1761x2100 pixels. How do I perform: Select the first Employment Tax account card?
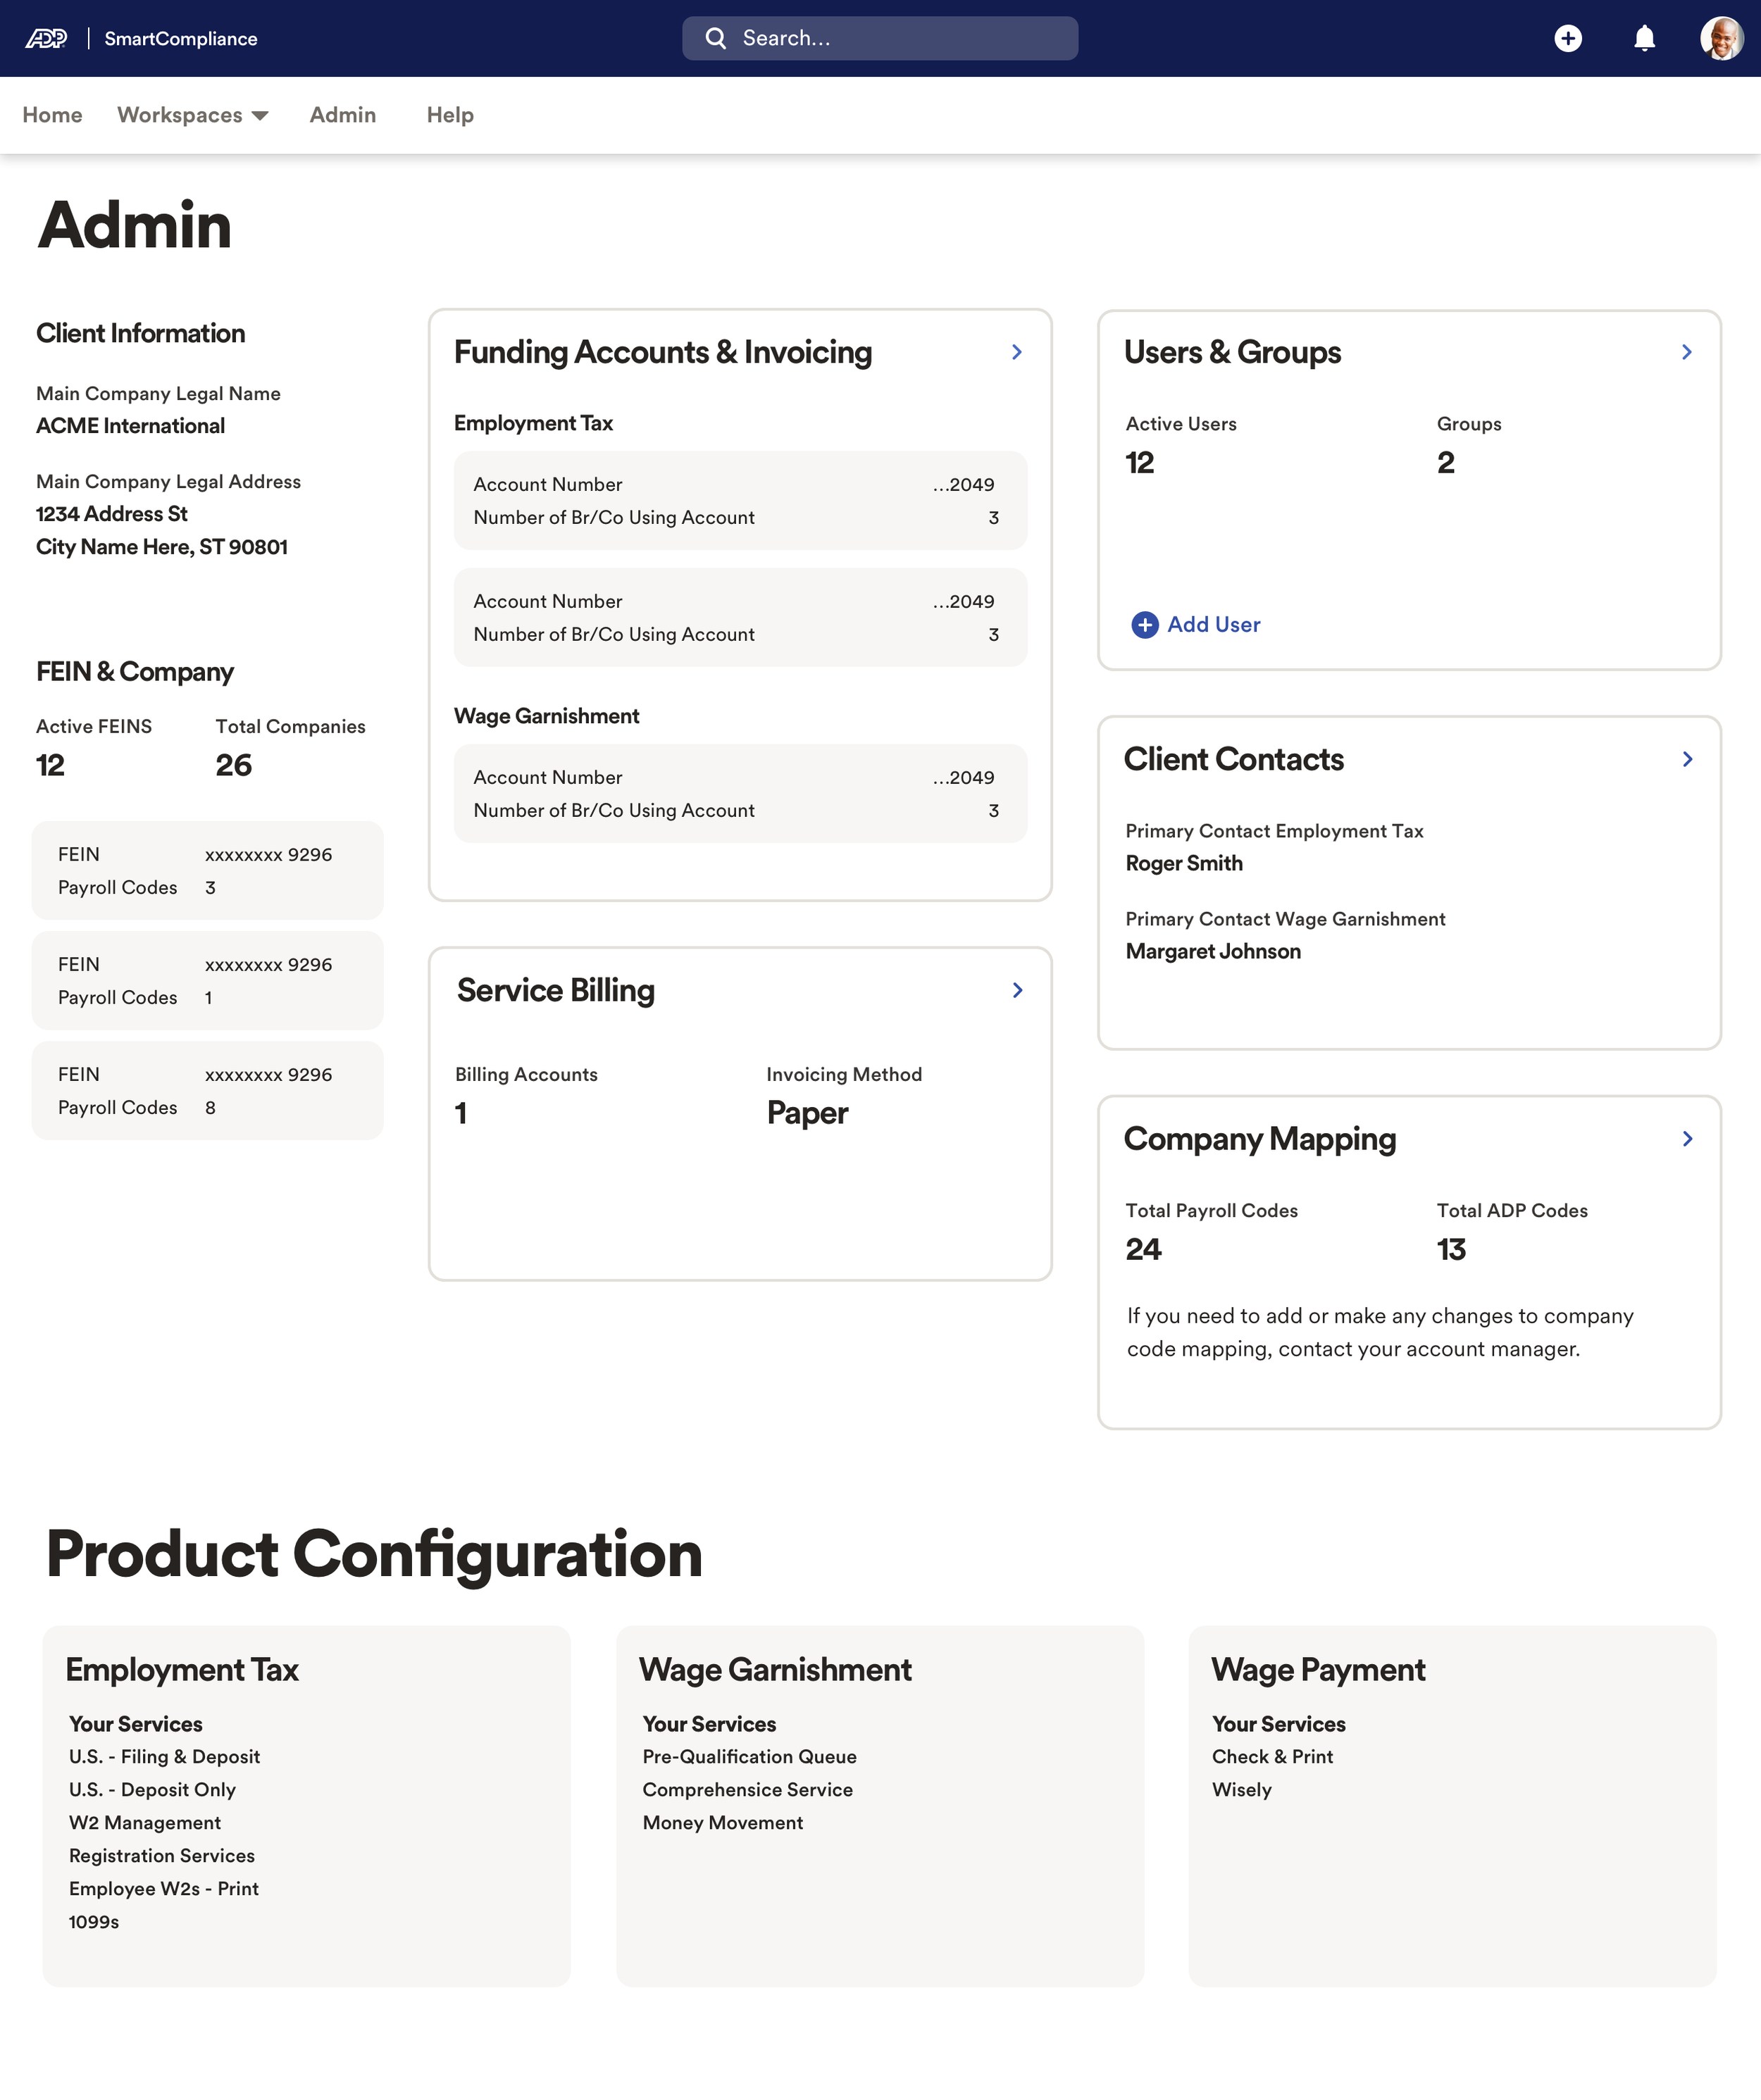pos(740,501)
